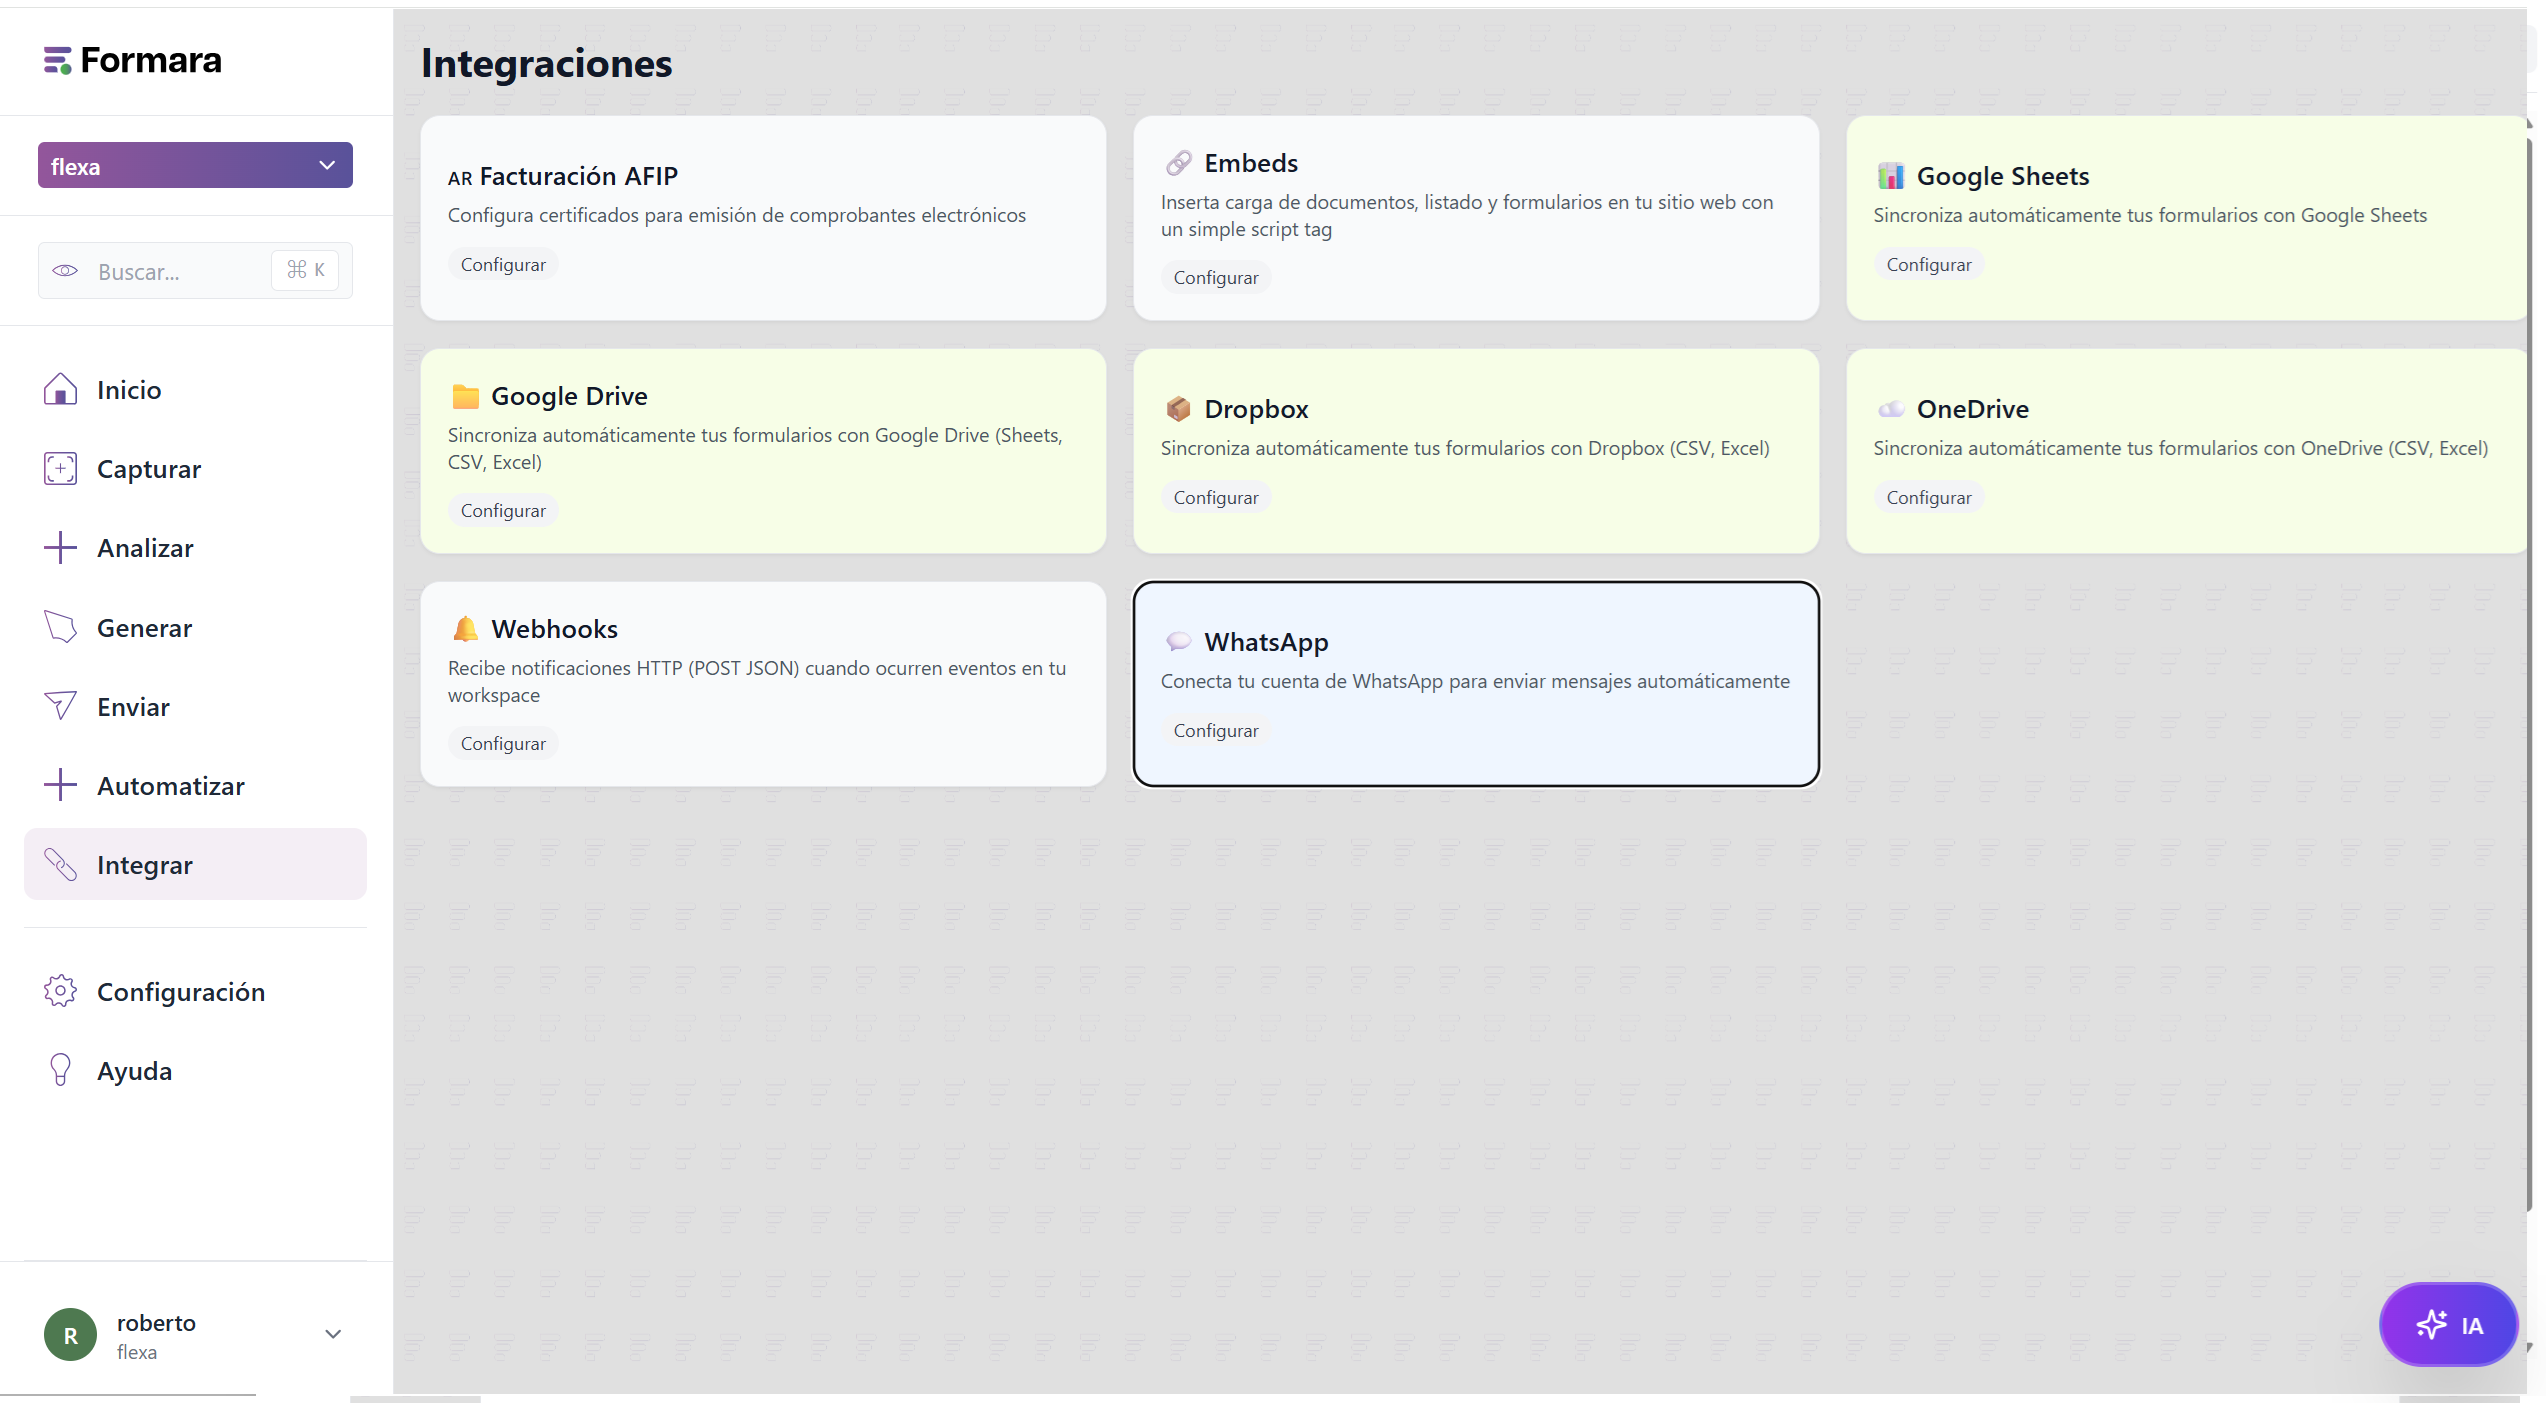
Task: Go to the Inicio menu item
Action: (x=195, y=389)
